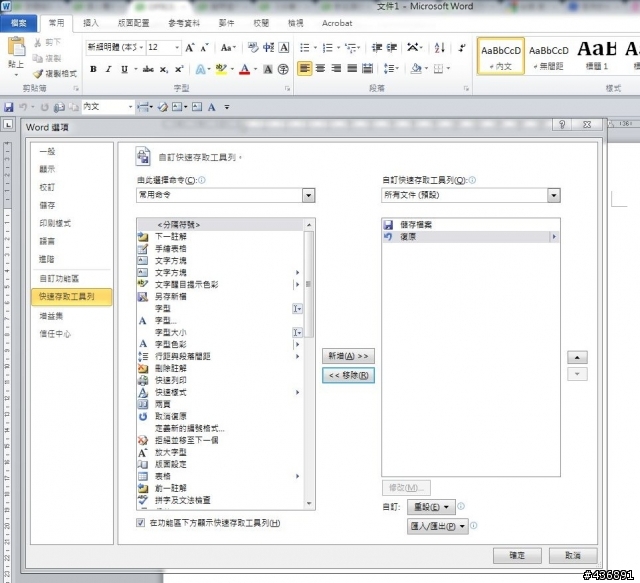
Task: Click the bullets list icon
Action: tap(304, 48)
